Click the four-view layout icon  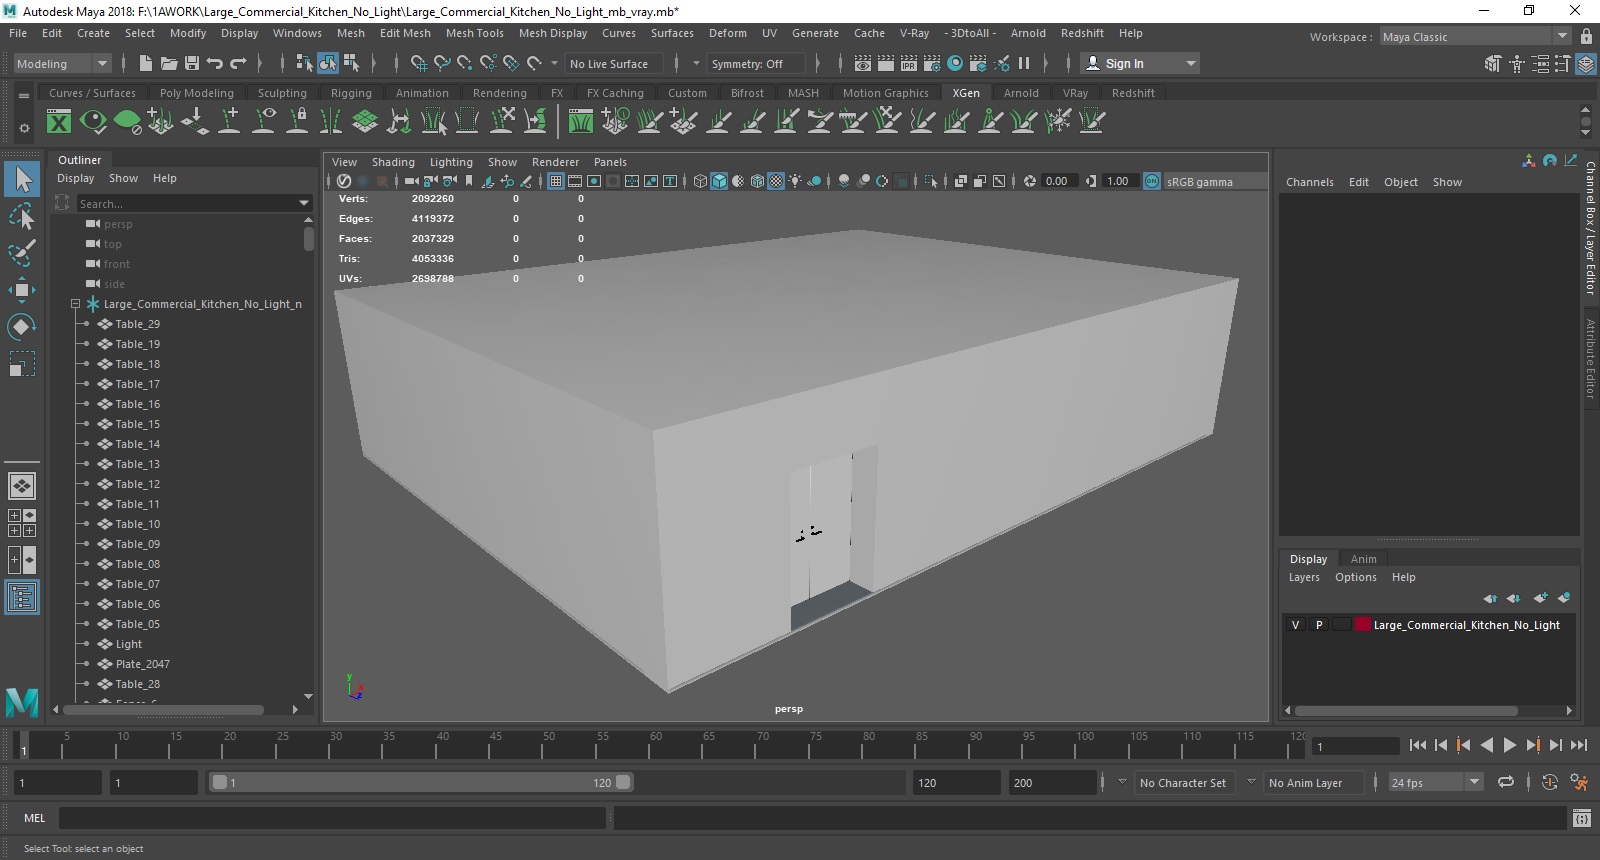[x=22, y=523]
